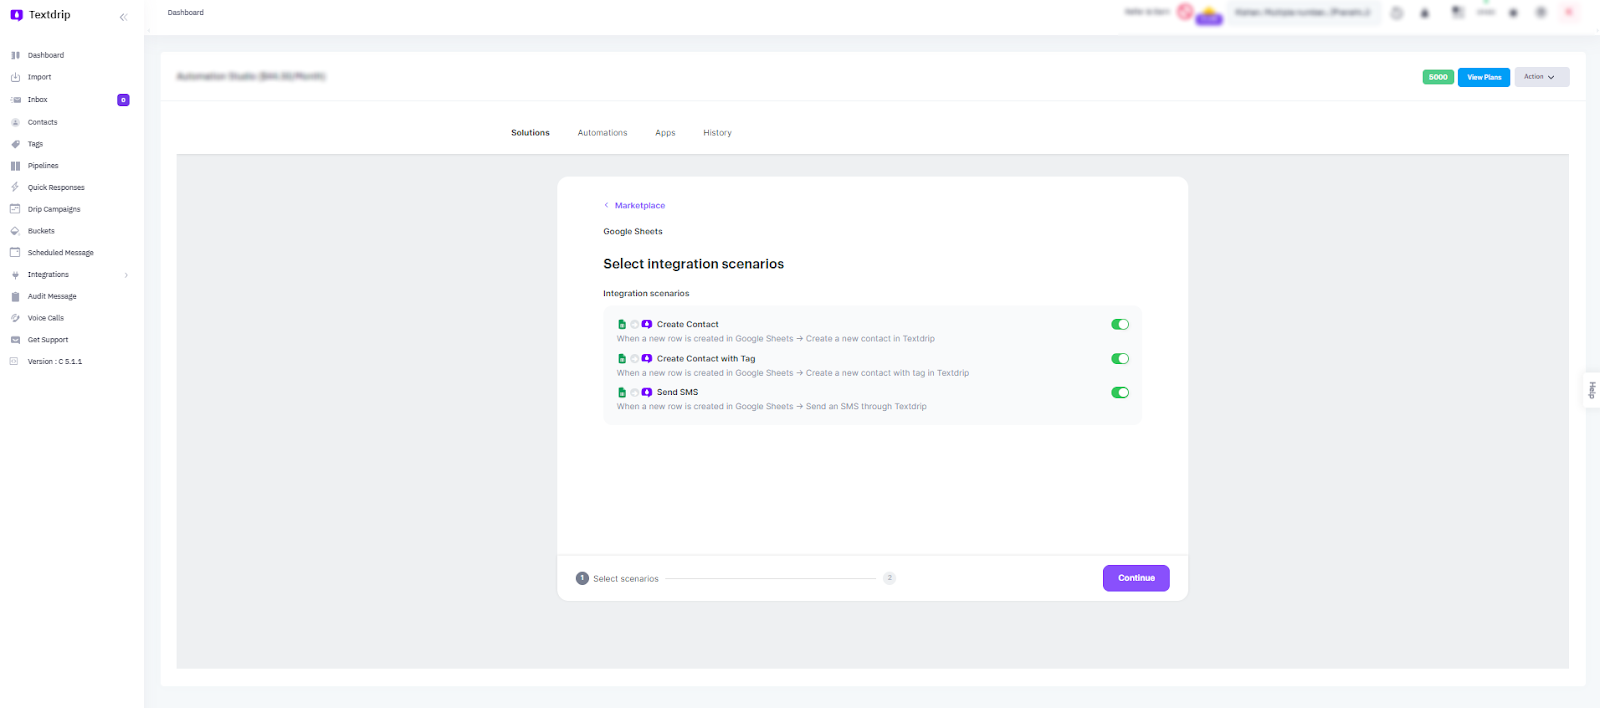
Task: Turn off the Send SMS scenario toggle
Action: point(1120,392)
